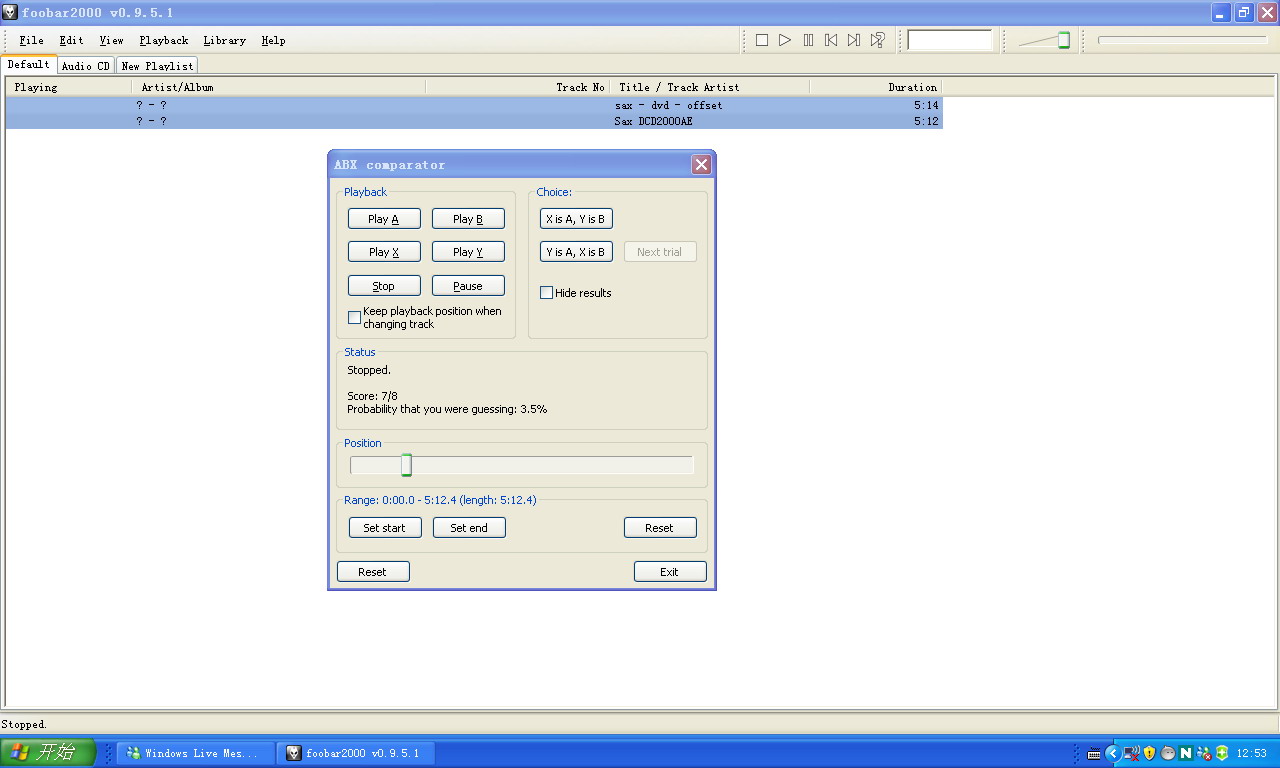This screenshot has width=1280, height=768.
Task: Click the gray round face tray icon
Action: click(x=1168, y=753)
